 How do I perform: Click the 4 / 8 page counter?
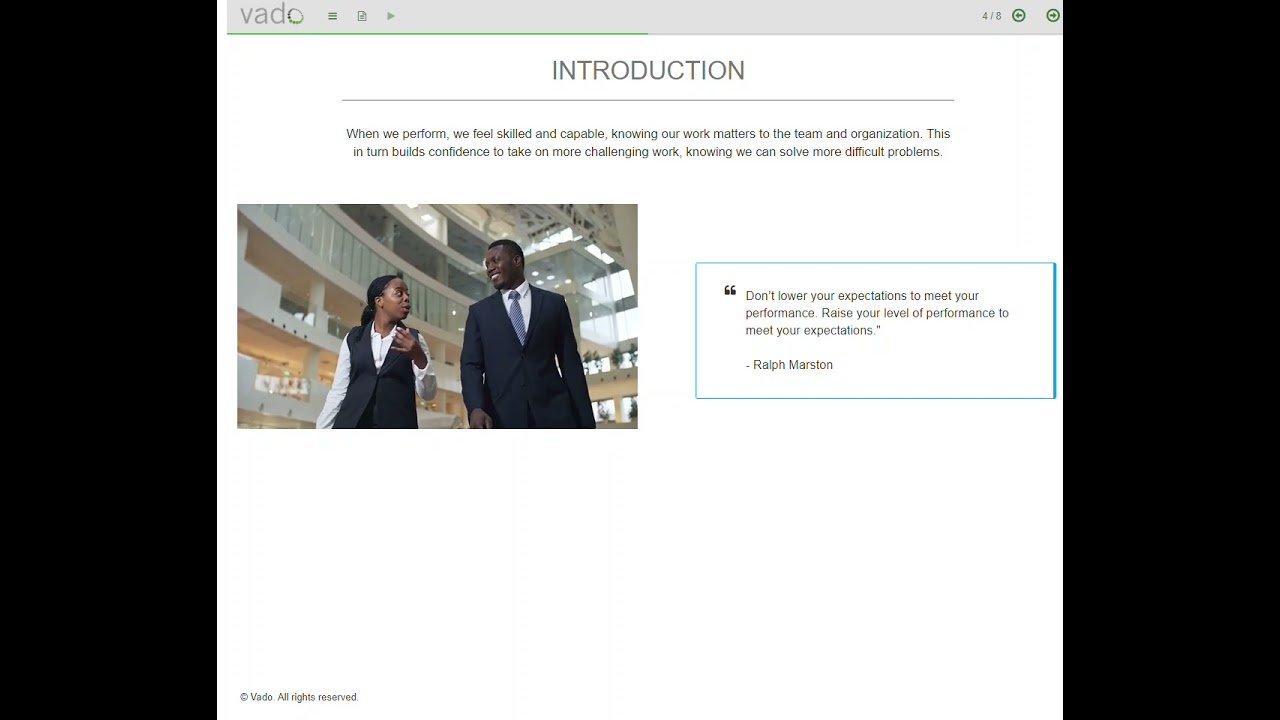click(991, 16)
